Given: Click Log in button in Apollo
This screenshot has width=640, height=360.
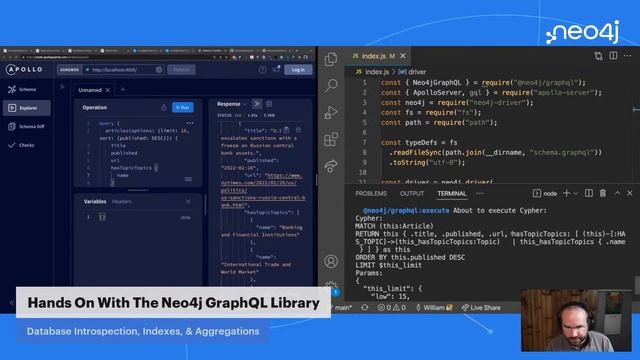Looking at the screenshot, I should (x=298, y=70).
